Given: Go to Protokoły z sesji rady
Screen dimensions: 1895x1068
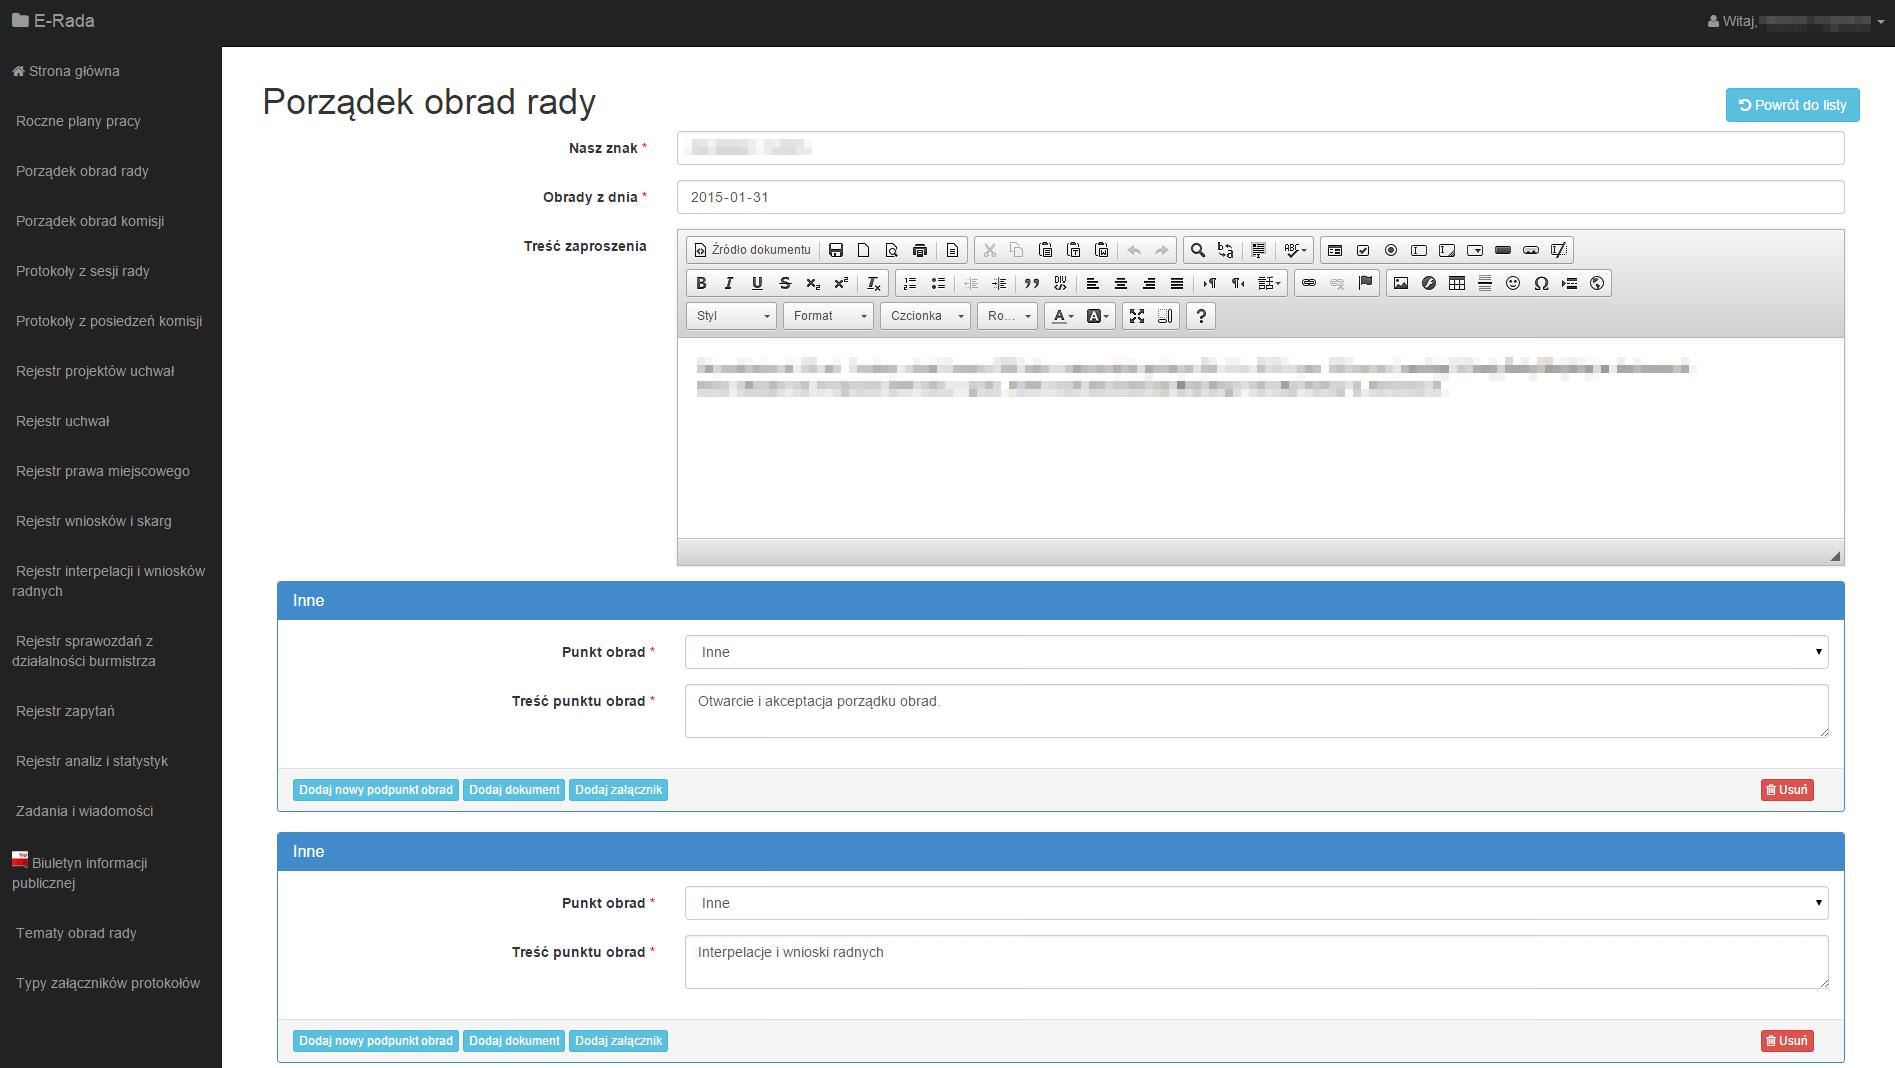Looking at the screenshot, I should 83,271.
